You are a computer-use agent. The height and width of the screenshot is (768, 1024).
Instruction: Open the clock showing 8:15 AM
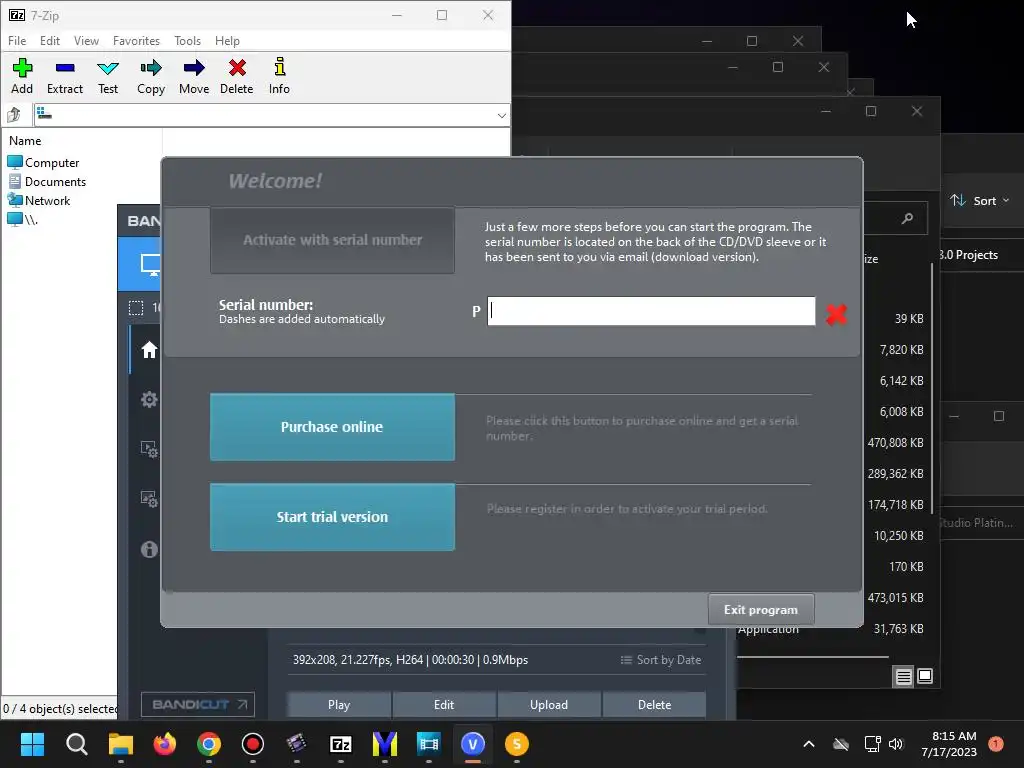pos(949,744)
